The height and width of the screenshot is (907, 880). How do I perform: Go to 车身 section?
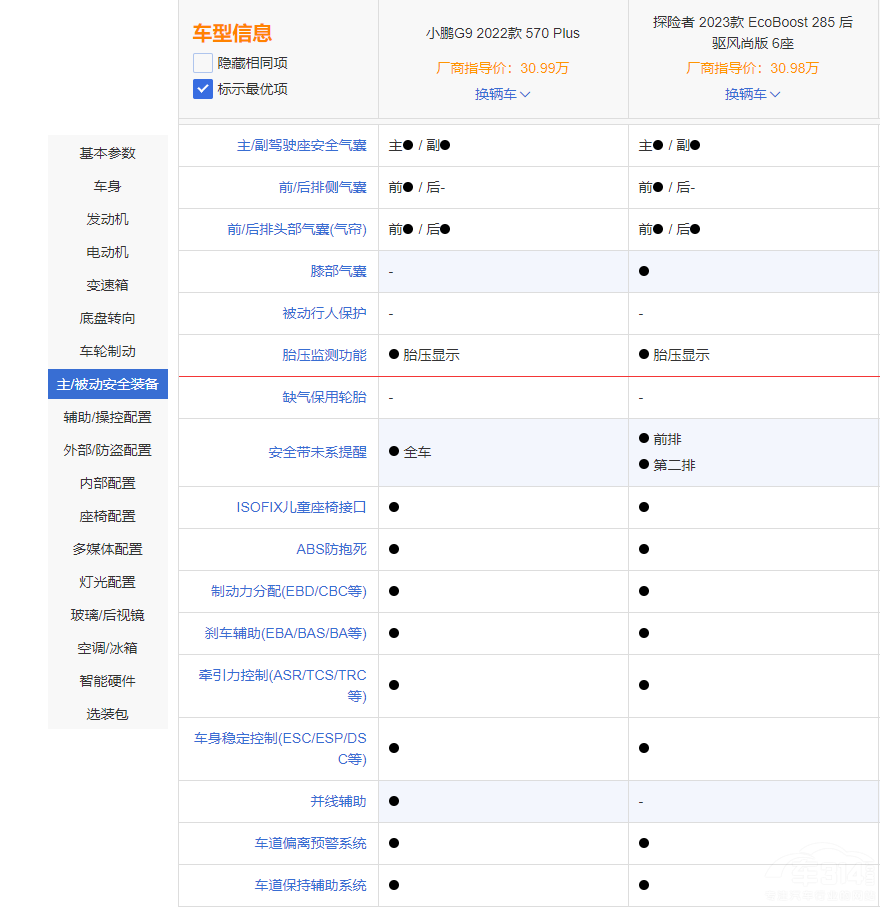[x=107, y=186]
